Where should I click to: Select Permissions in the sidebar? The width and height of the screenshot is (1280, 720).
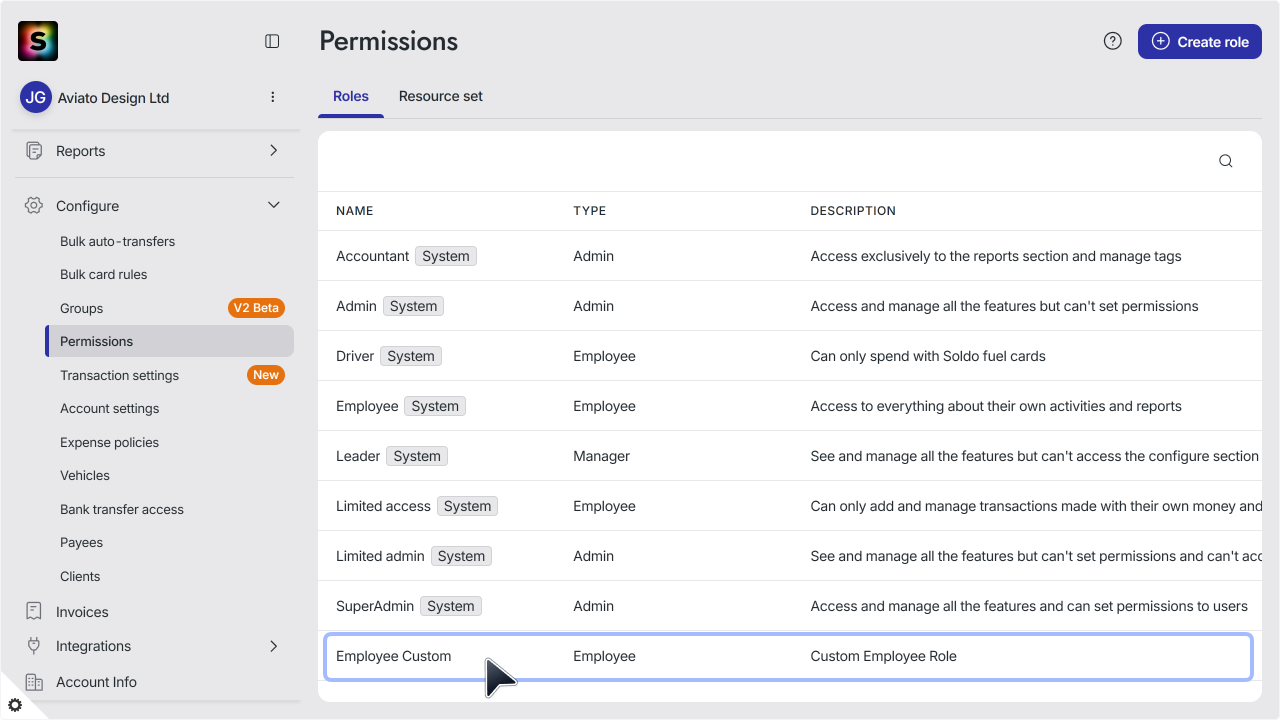(170, 341)
